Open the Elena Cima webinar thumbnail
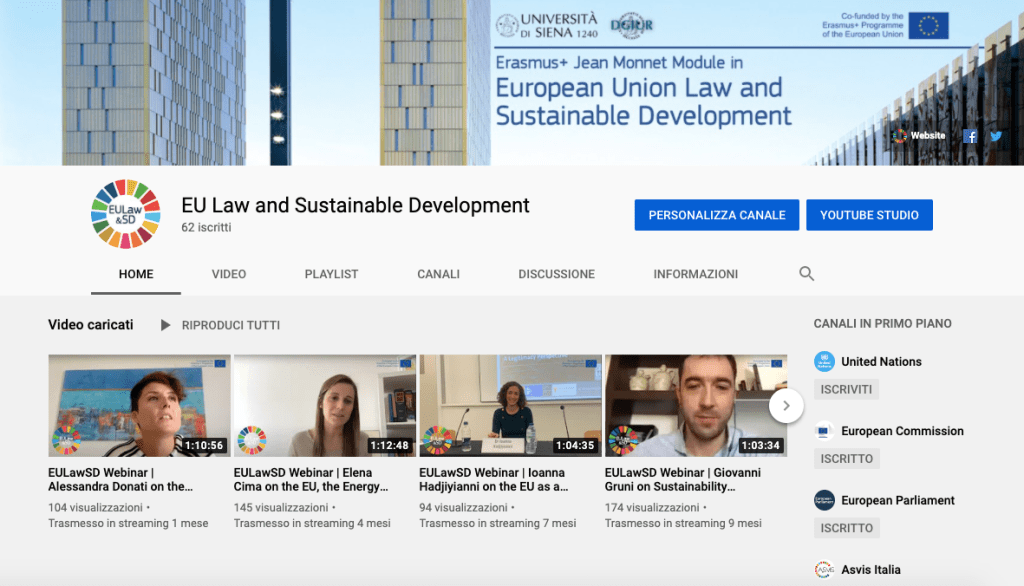1024x586 pixels. tap(324, 405)
